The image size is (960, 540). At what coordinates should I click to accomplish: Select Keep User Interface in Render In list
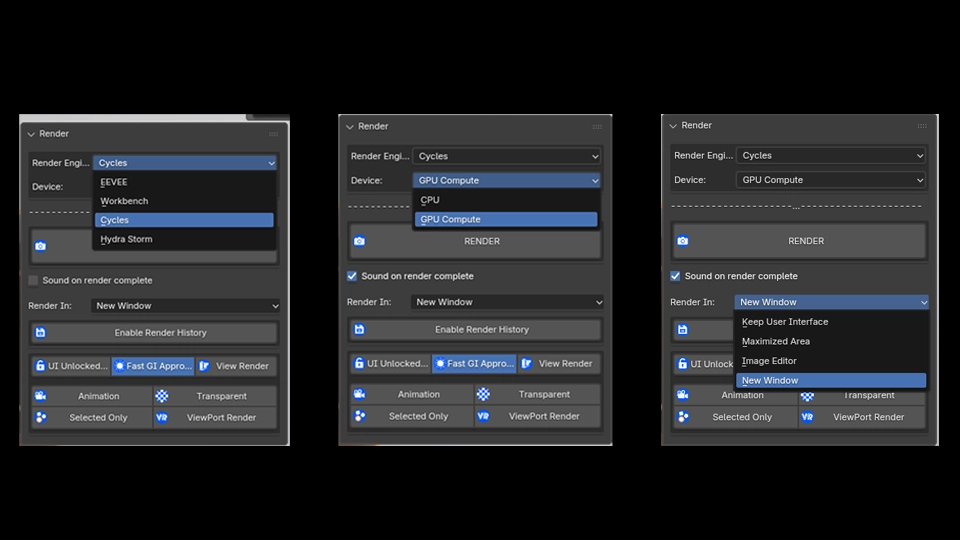[x=831, y=321]
